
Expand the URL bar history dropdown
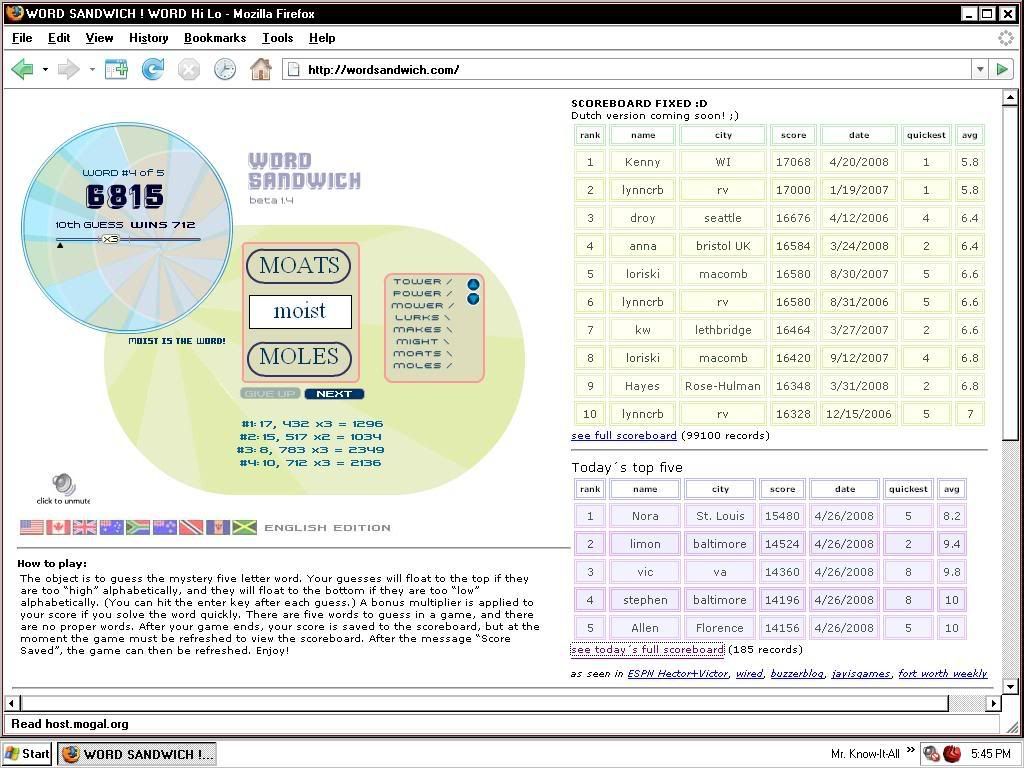click(x=979, y=69)
